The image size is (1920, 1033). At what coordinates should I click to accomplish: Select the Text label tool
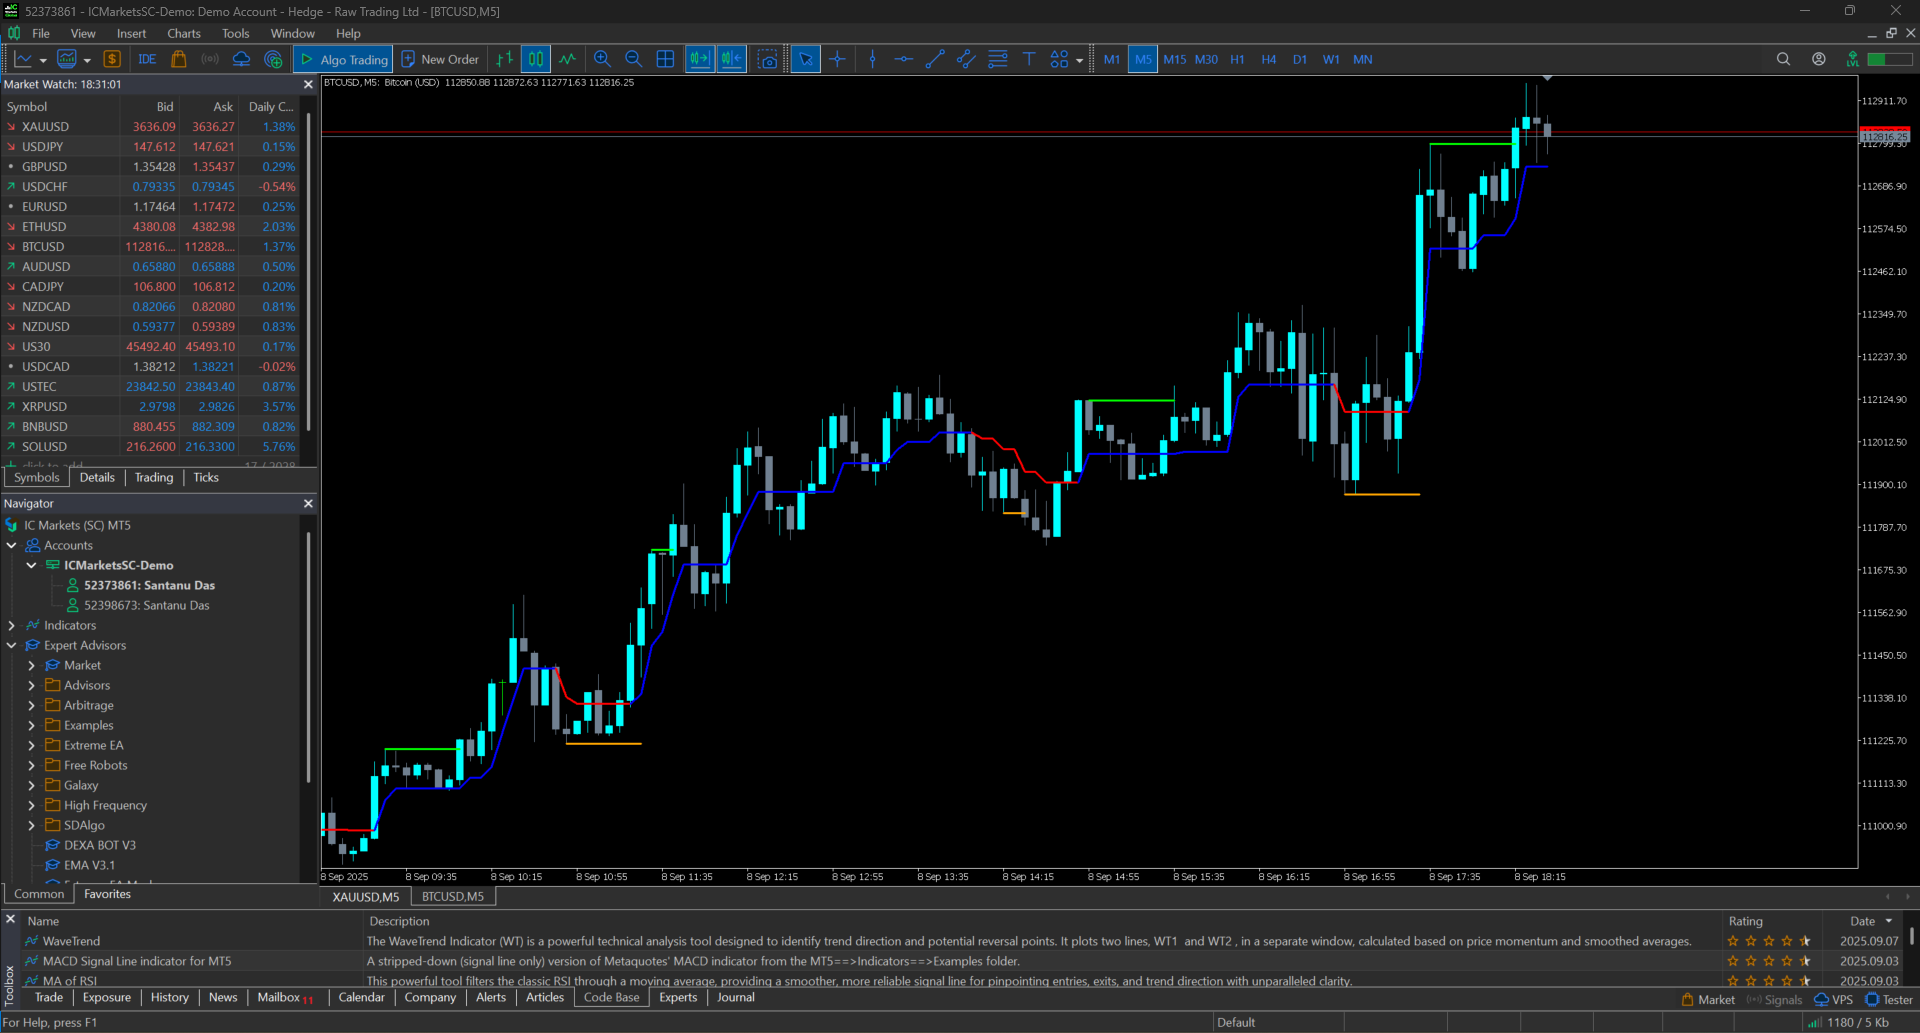coord(1029,59)
